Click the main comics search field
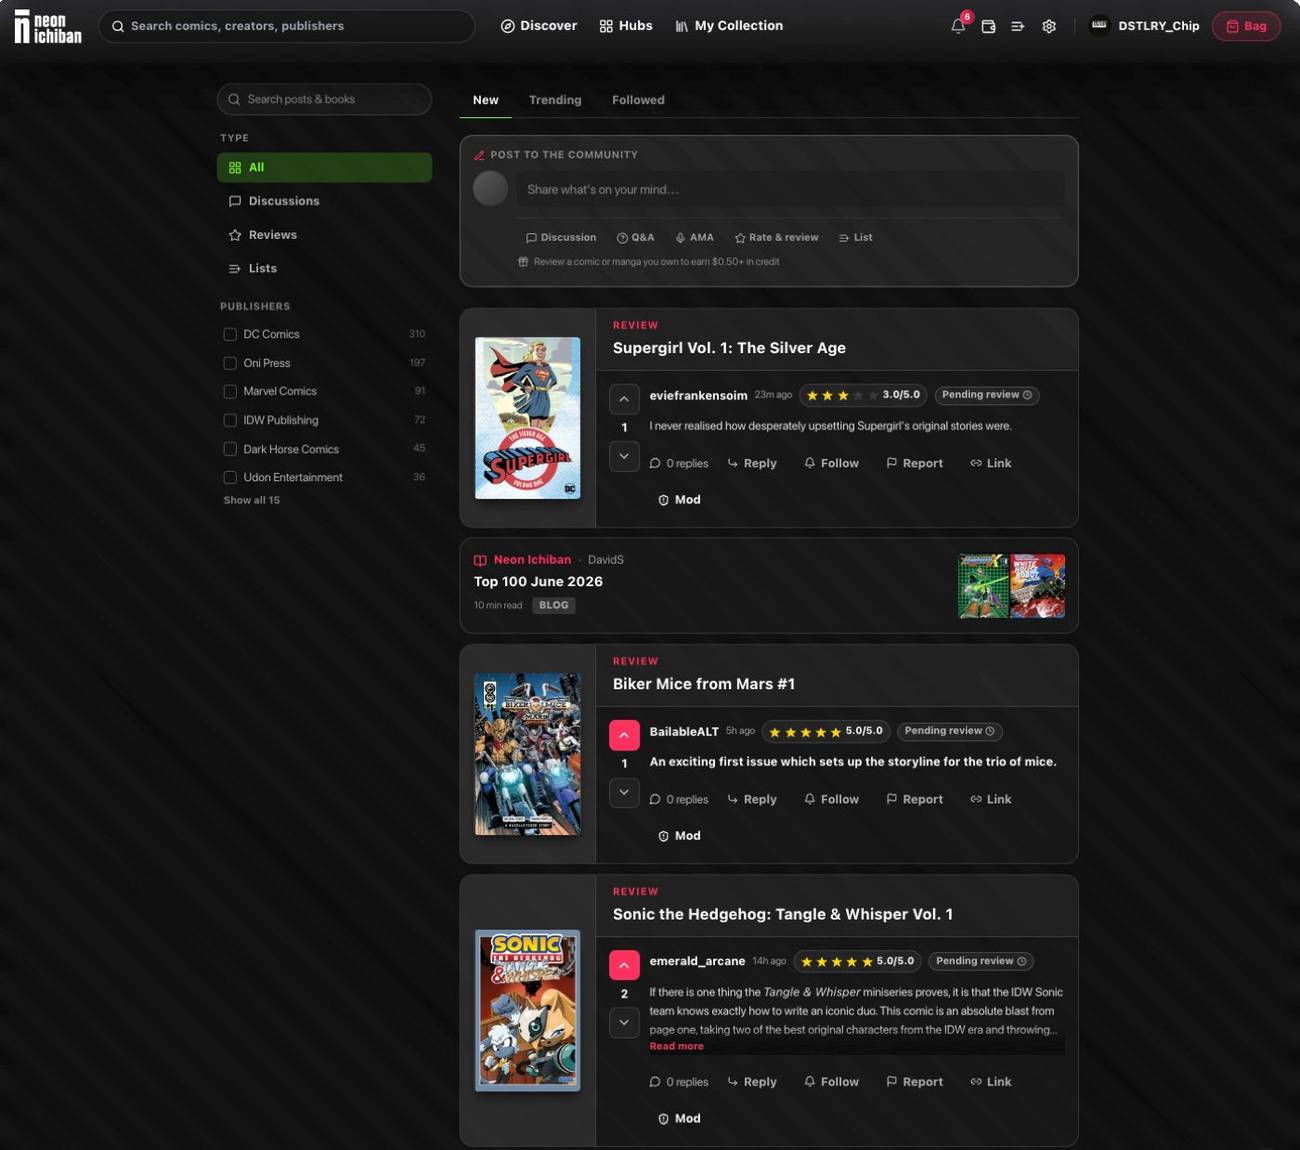Viewport: 1300px width, 1150px height. pos(286,26)
